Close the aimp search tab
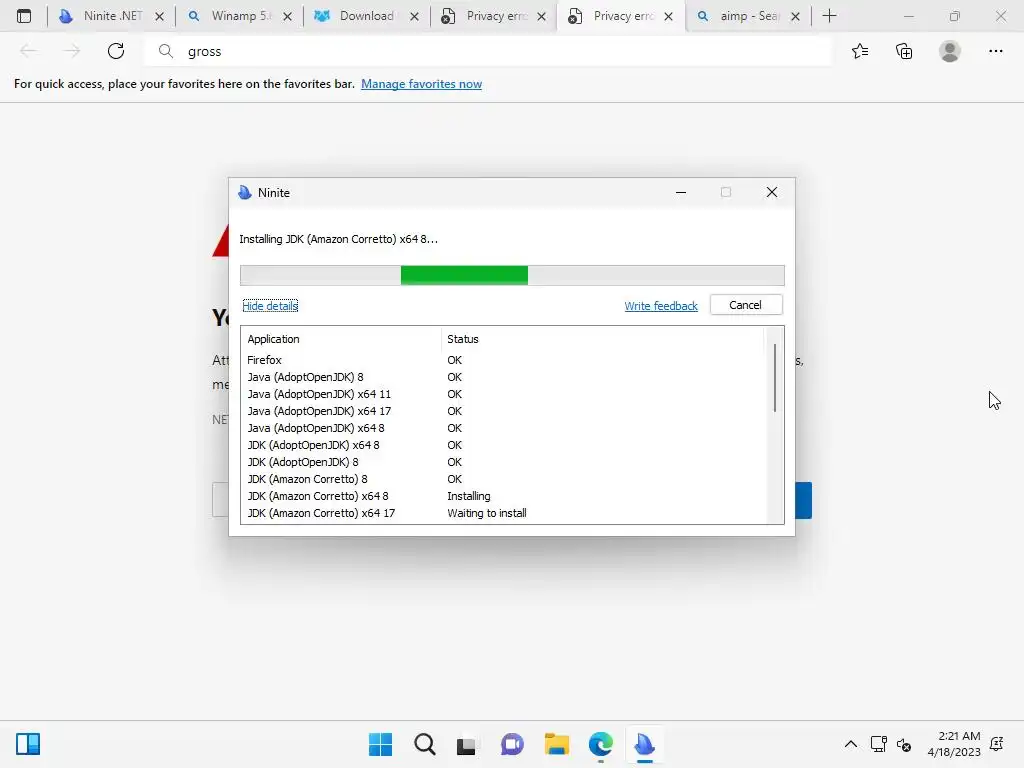 click(795, 16)
